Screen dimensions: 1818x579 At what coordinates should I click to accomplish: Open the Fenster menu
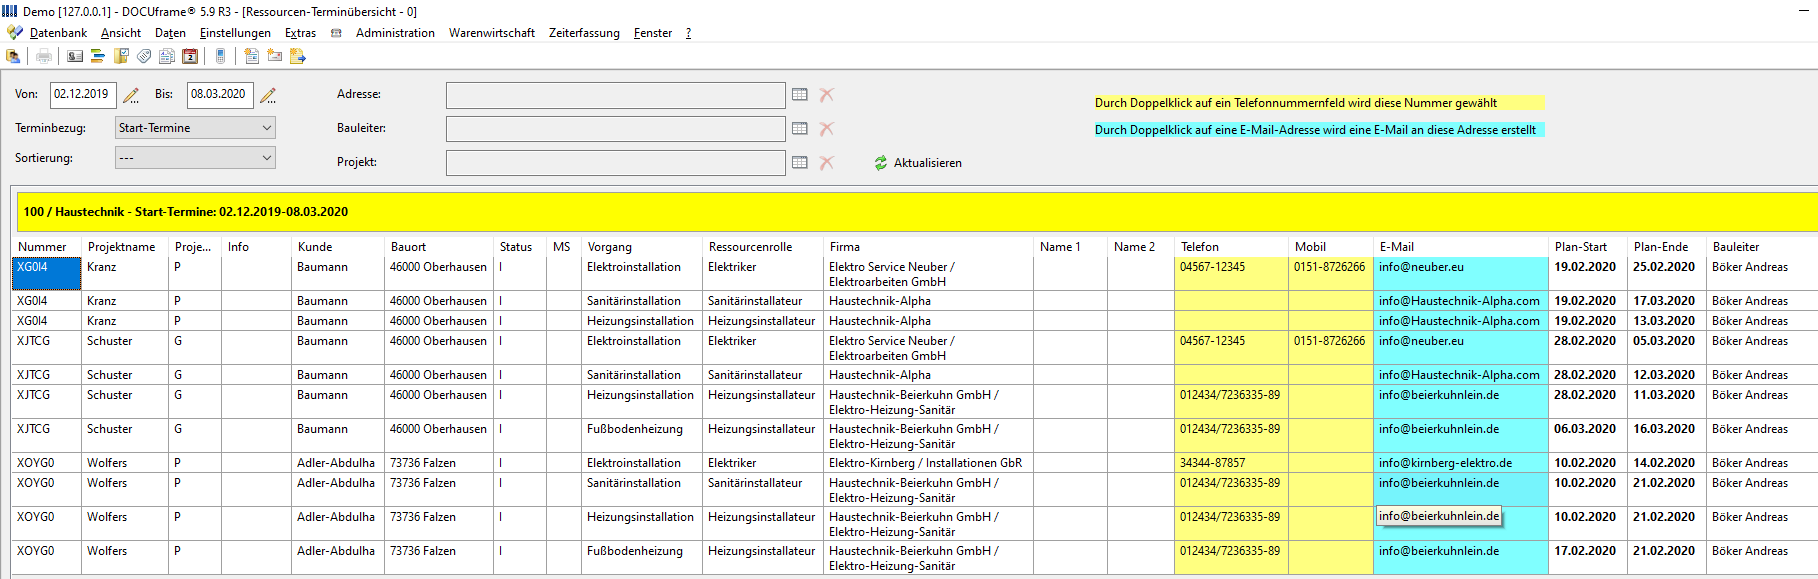[653, 33]
